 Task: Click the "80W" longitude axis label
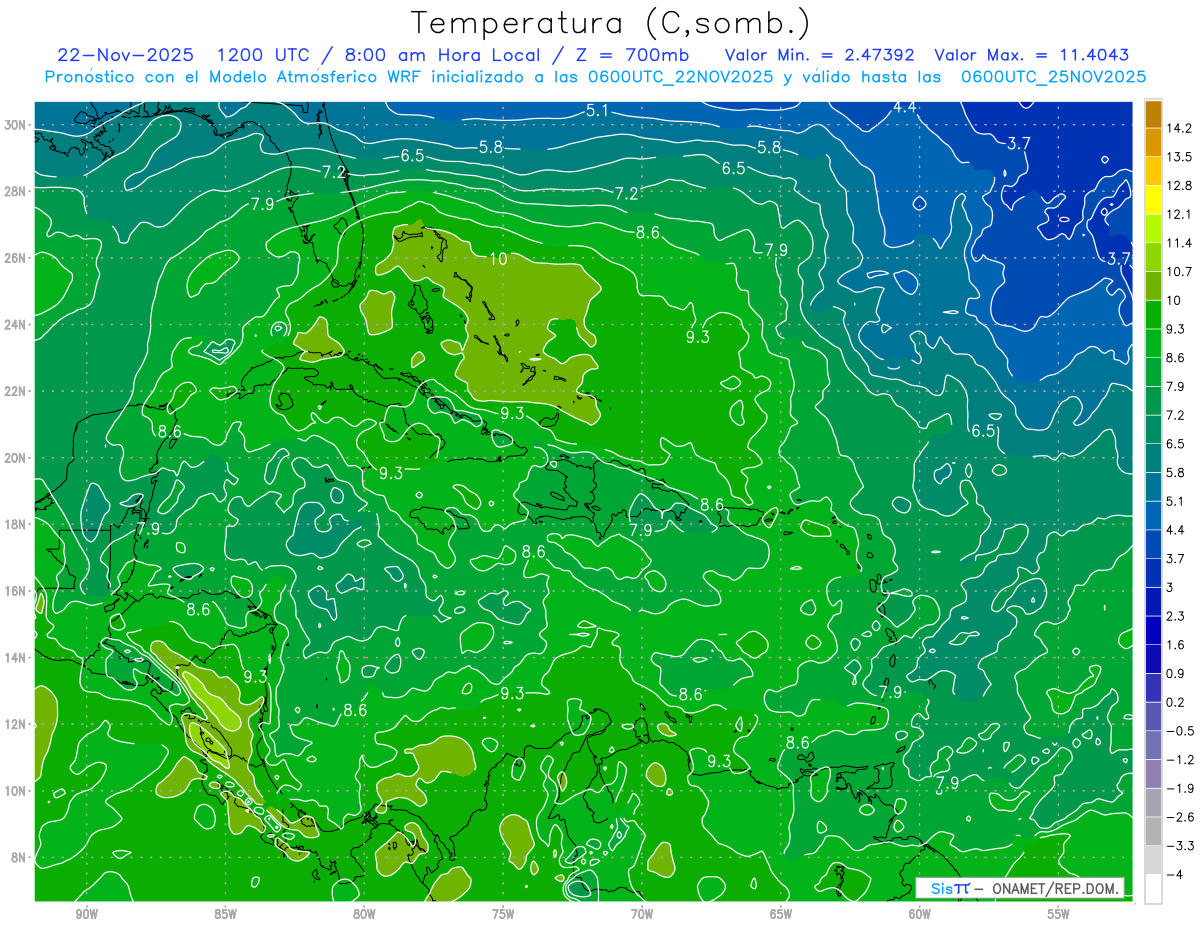point(365,914)
